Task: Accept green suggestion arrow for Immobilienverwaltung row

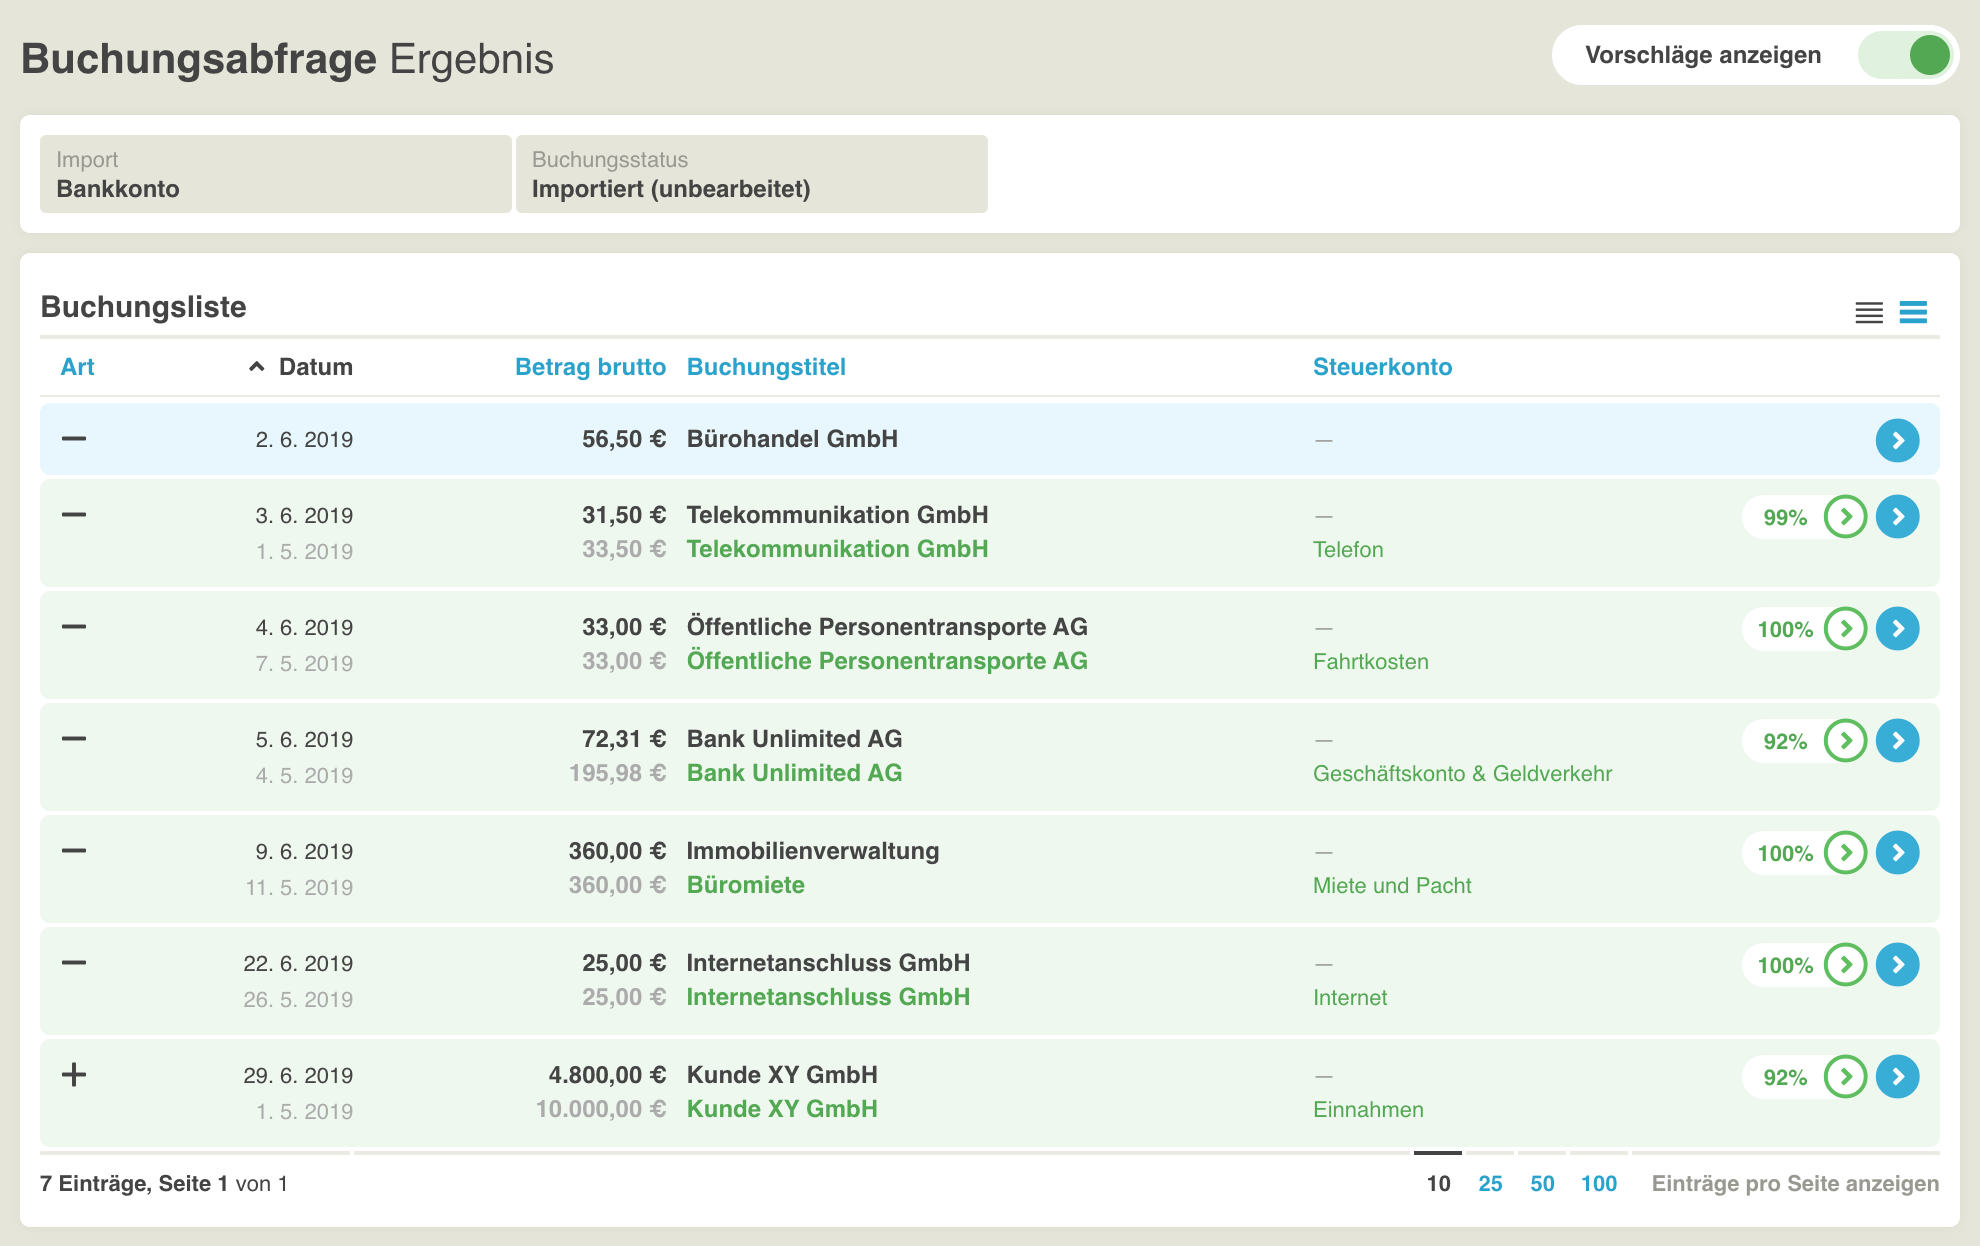Action: point(1845,853)
